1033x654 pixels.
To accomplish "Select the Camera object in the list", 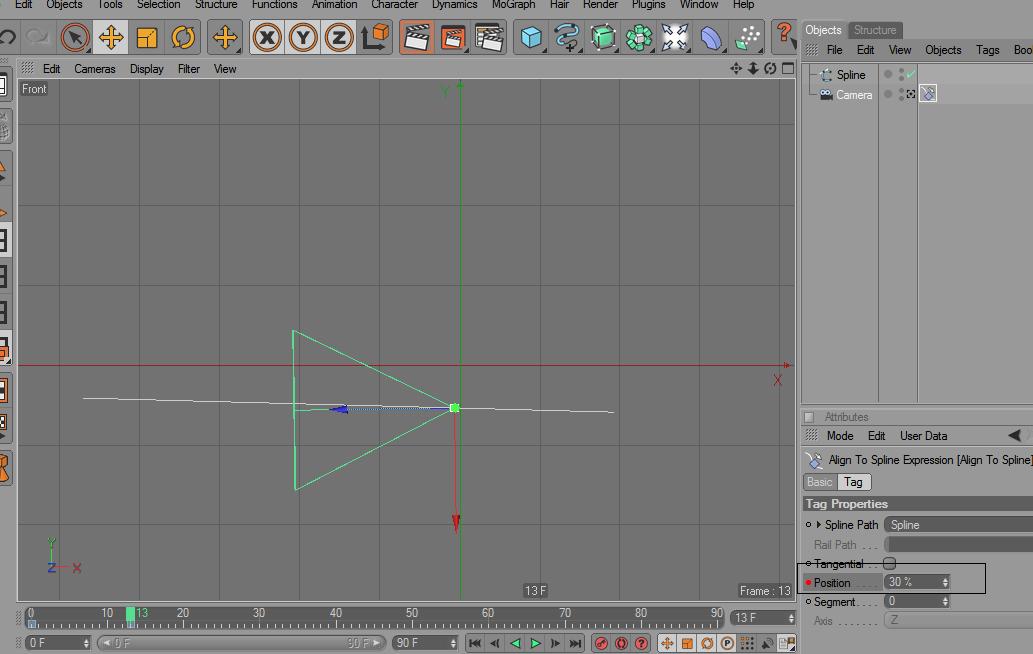I will pyautogui.click(x=854, y=95).
